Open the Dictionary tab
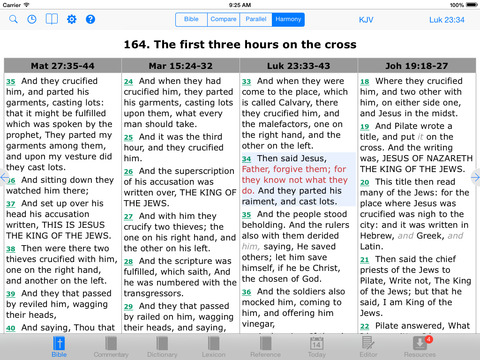This screenshot has height=360, width=480. (162, 347)
